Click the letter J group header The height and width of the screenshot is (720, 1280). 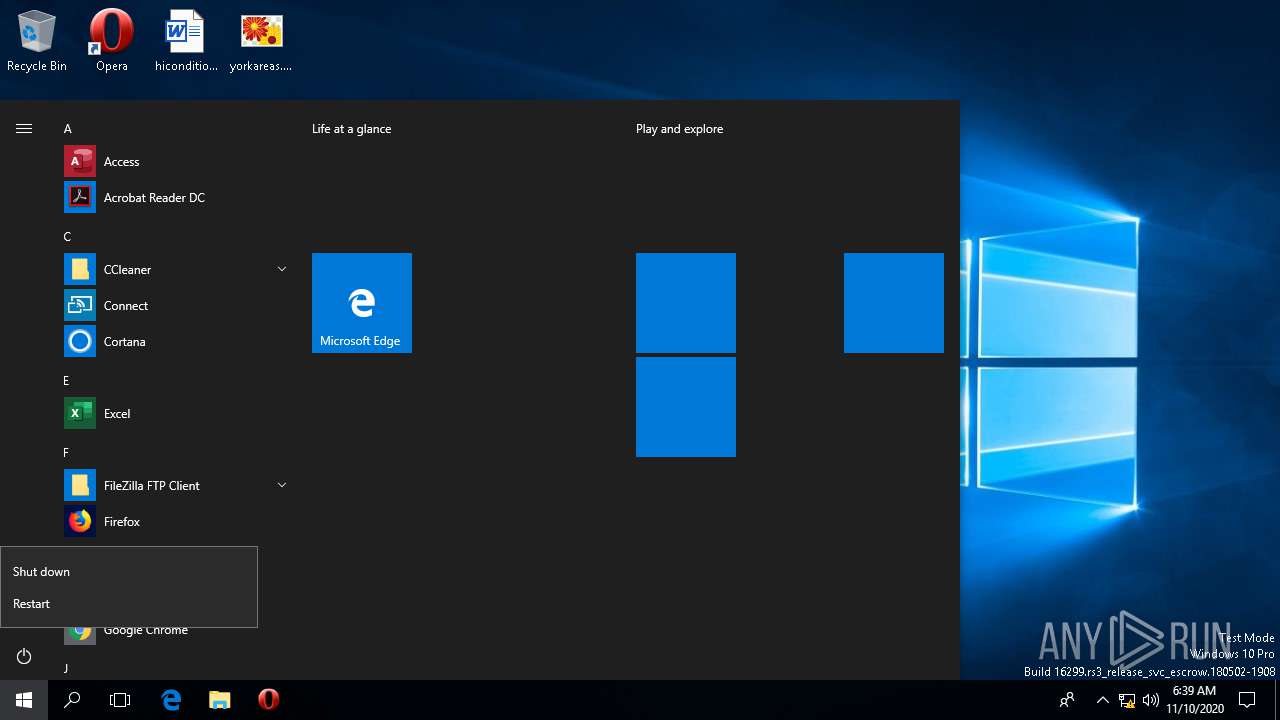coord(66,668)
